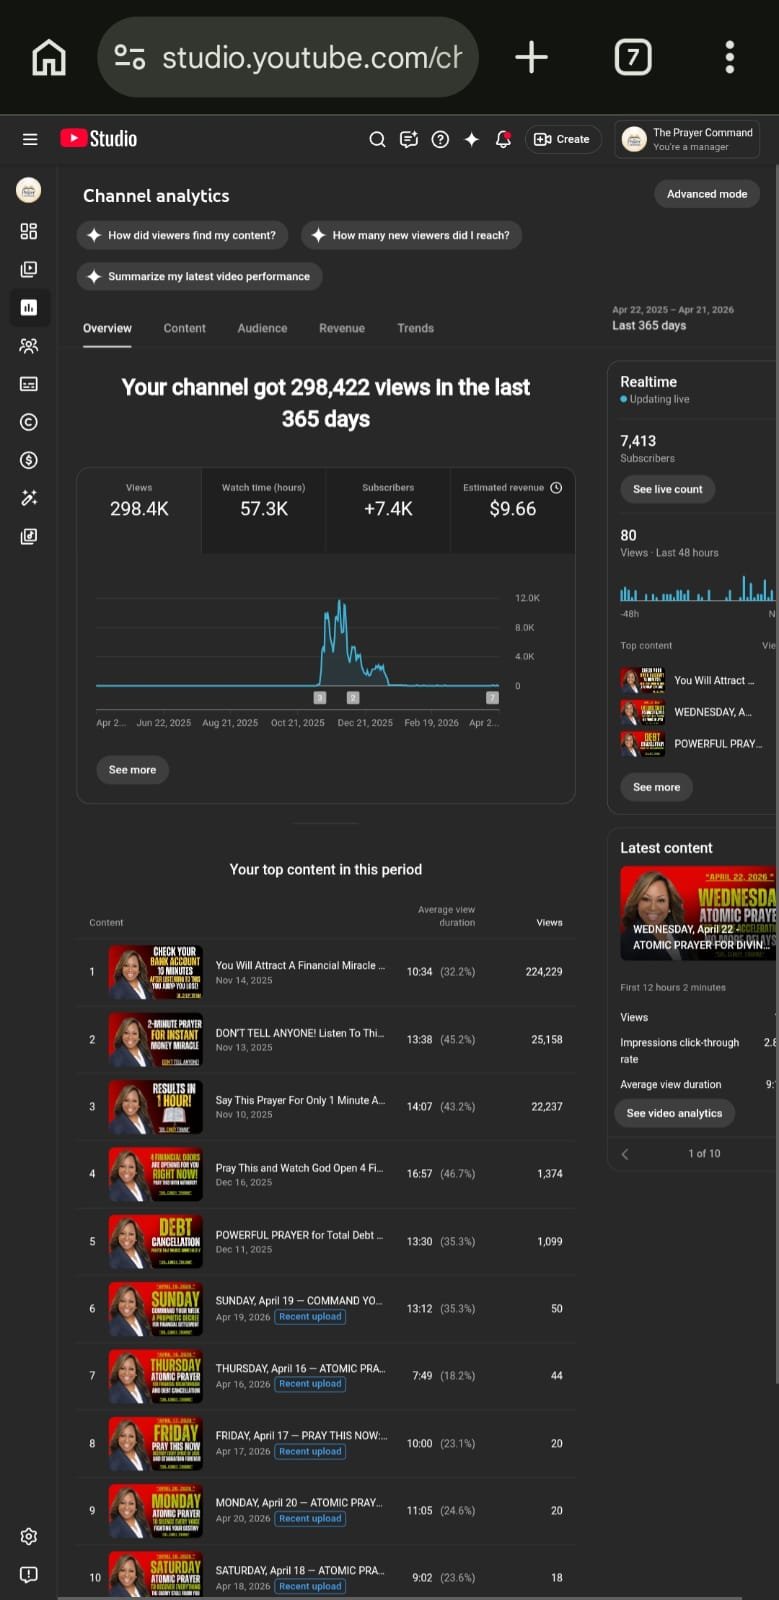Open Copyright icon in left sidebar
Screen dimensions: 779x1600
(x=29, y=422)
